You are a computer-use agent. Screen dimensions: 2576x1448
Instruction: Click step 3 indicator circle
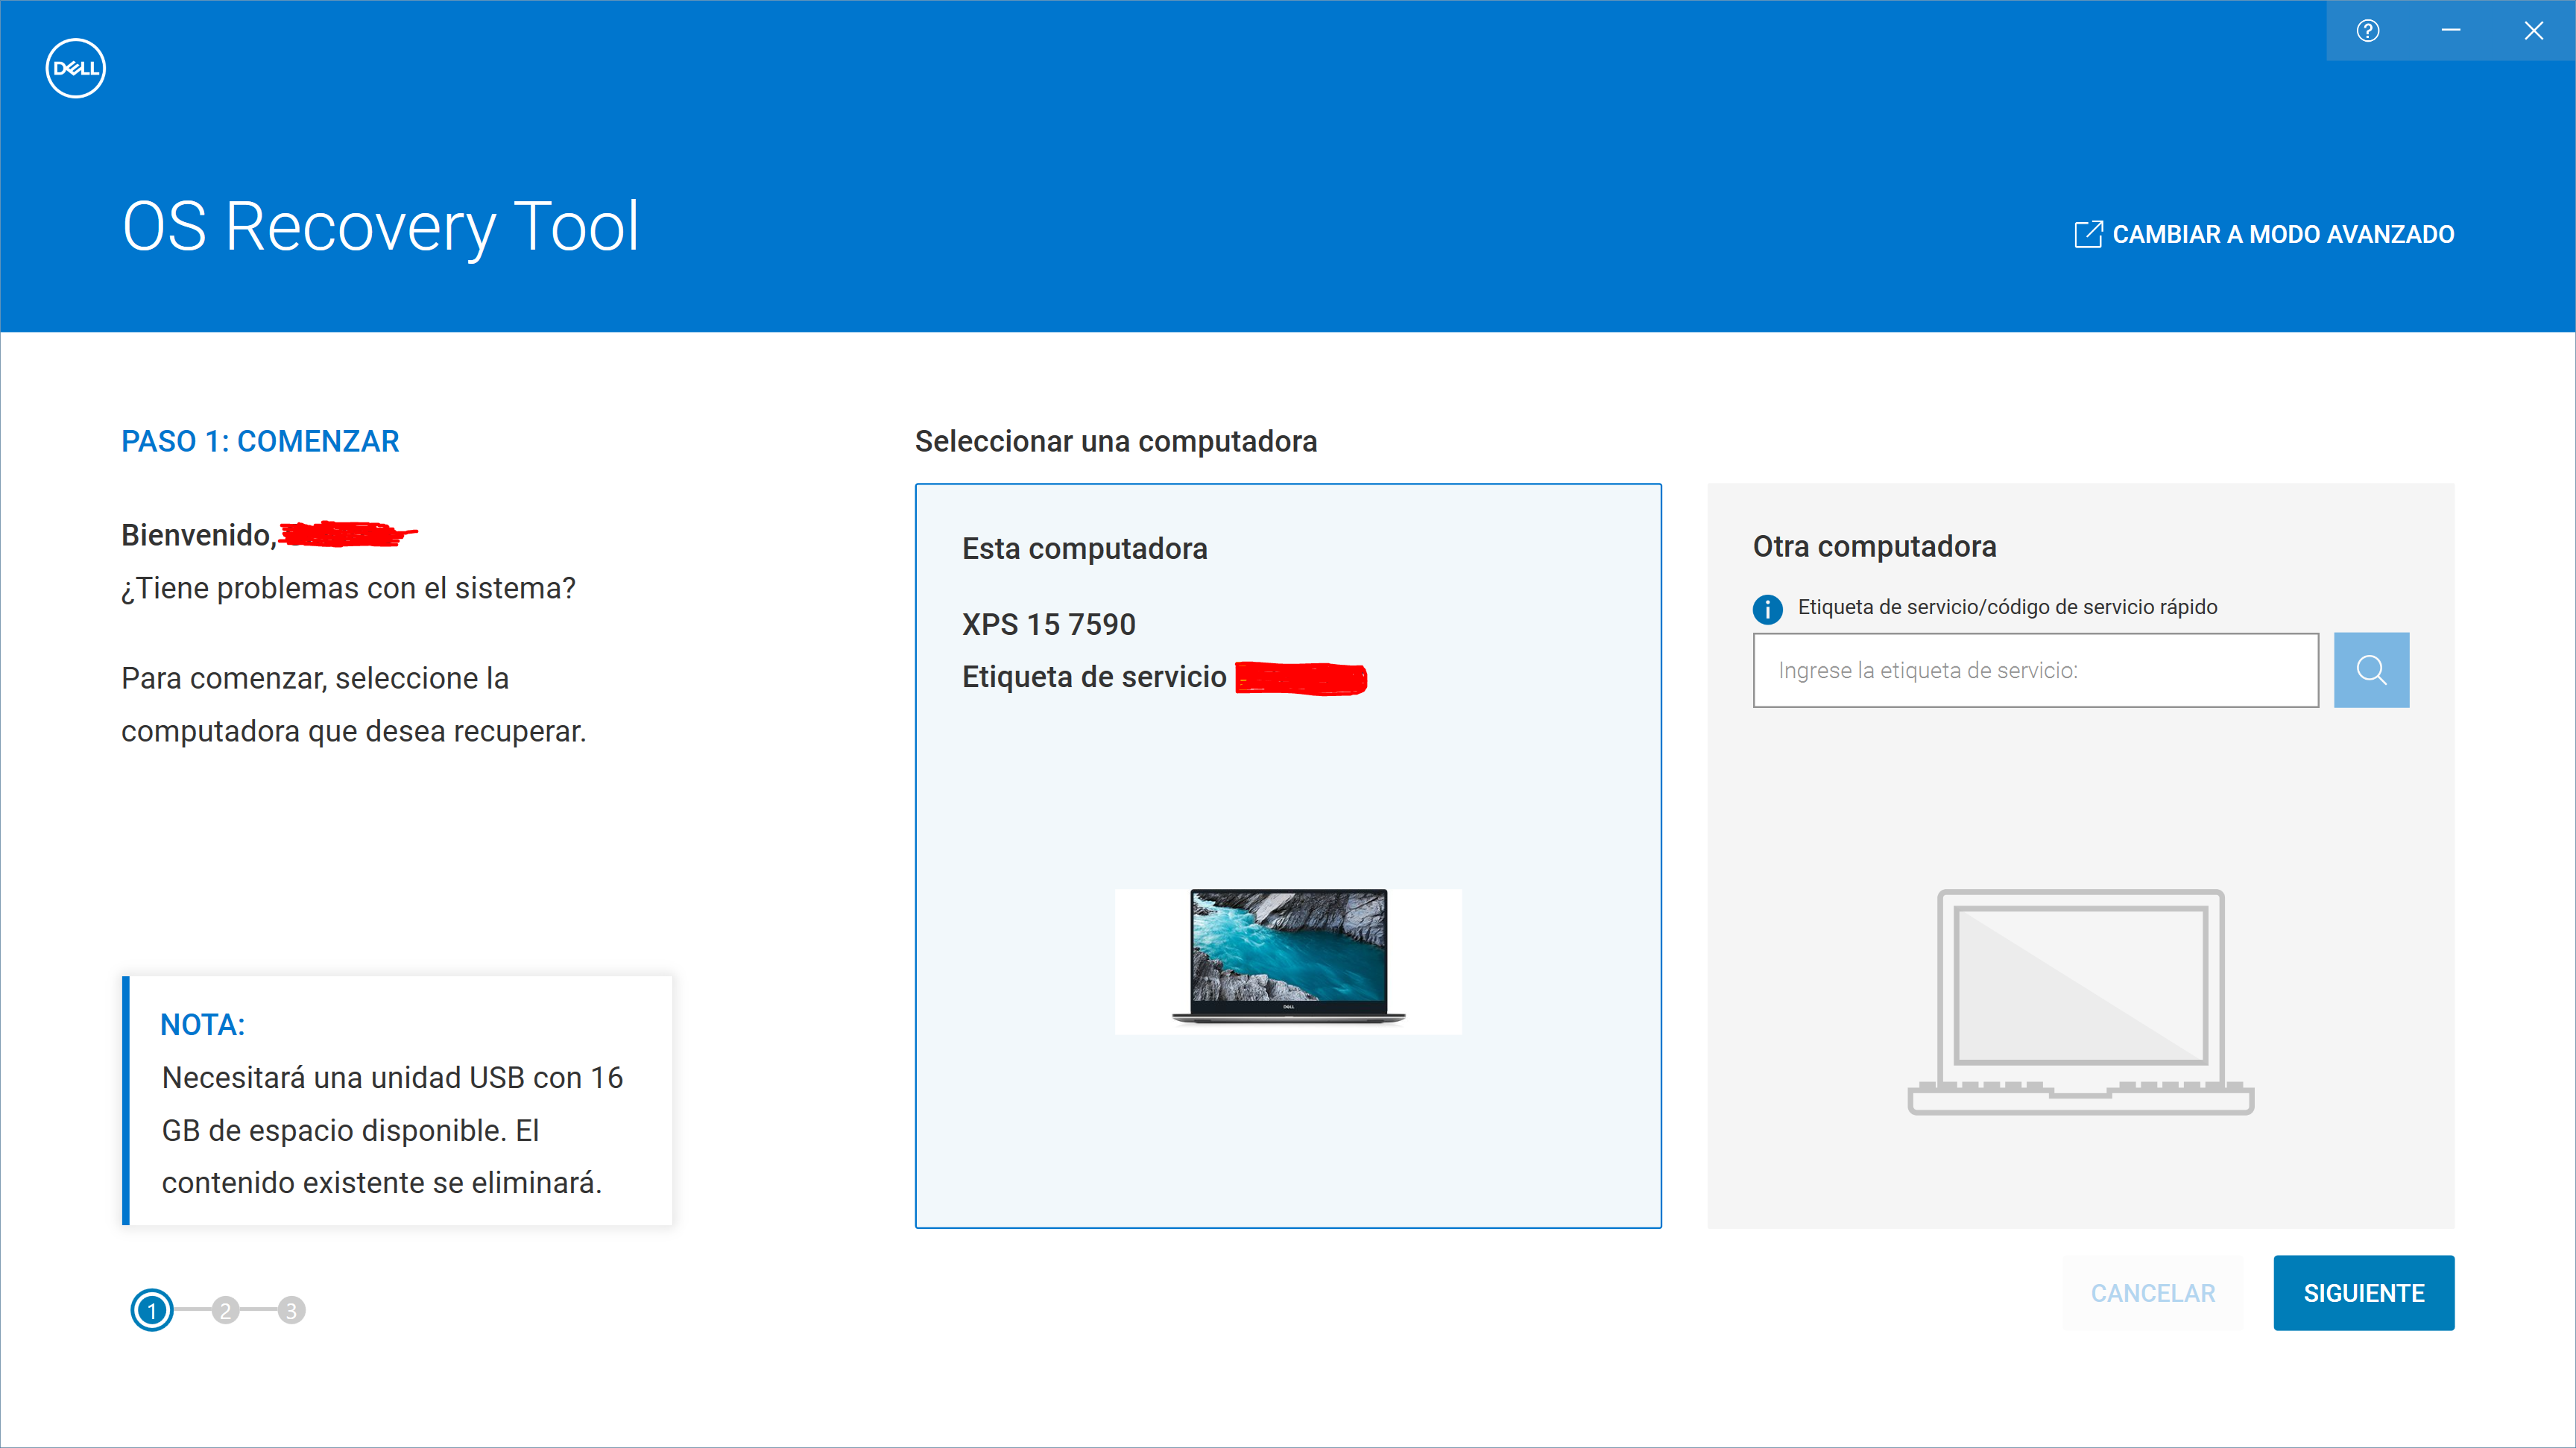(x=291, y=1310)
